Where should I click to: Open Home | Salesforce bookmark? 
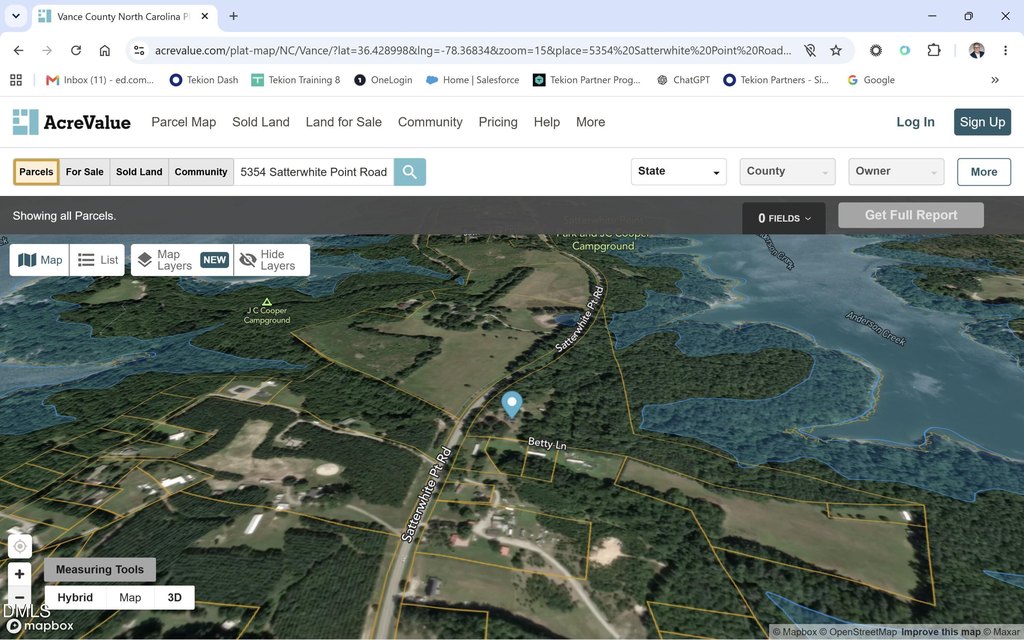(x=472, y=80)
